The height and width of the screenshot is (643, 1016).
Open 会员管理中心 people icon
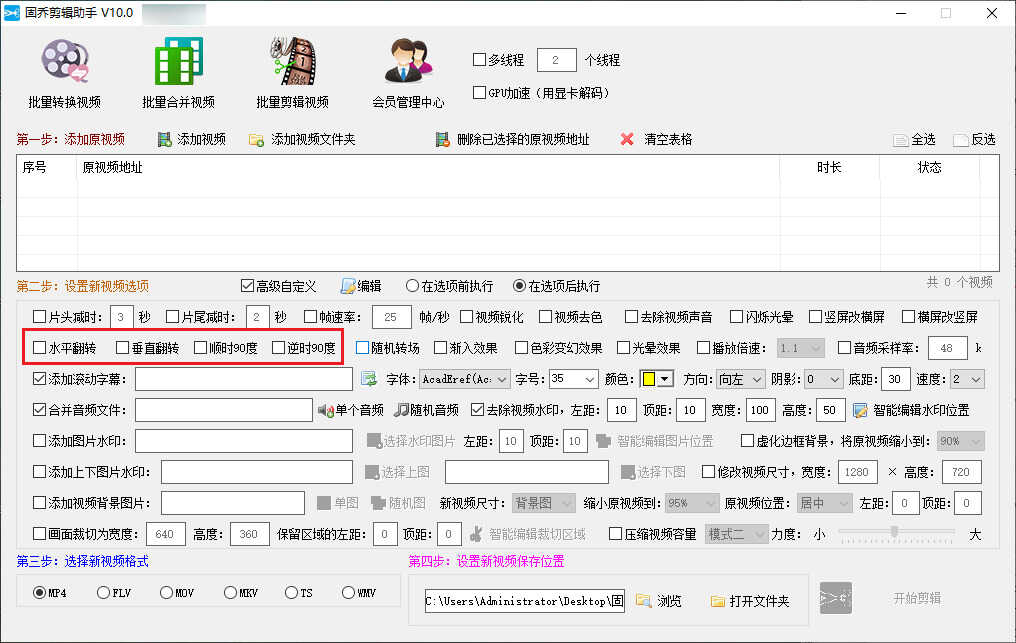[x=408, y=61]
